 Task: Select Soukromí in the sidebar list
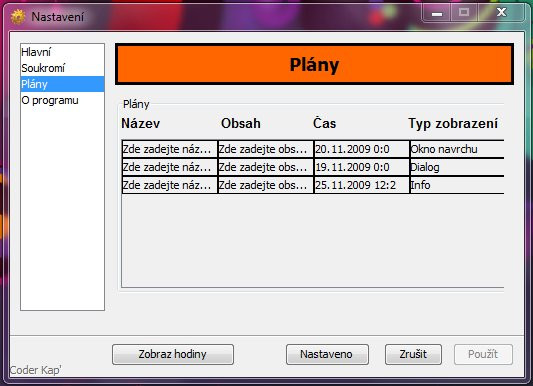click(62, 68)
